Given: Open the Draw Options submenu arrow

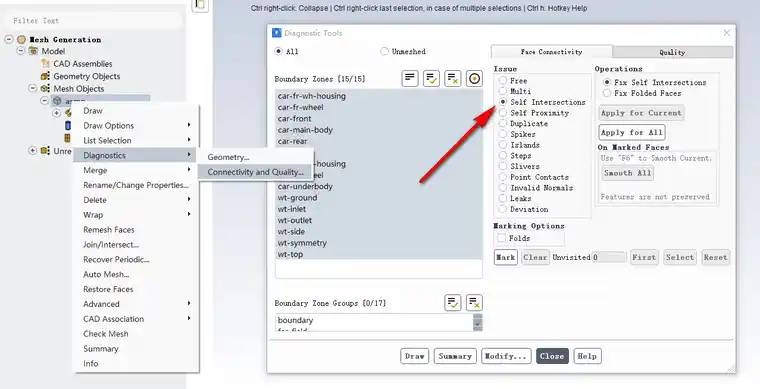Looking at the screenshot, I should tap(189, 125).
